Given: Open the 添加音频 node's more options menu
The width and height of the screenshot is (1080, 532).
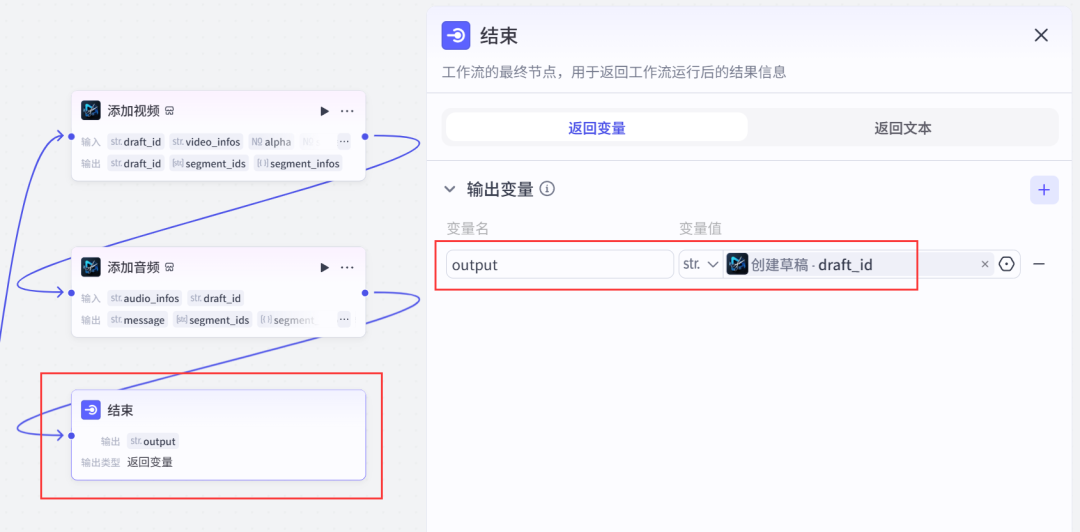Looking at the screenshot, I should coord(347,267).
